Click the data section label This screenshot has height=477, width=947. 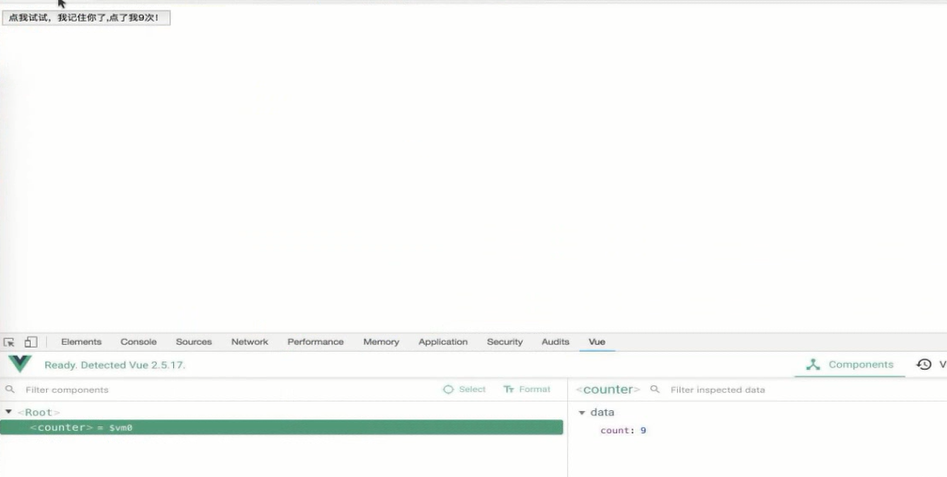click(602, 412)
